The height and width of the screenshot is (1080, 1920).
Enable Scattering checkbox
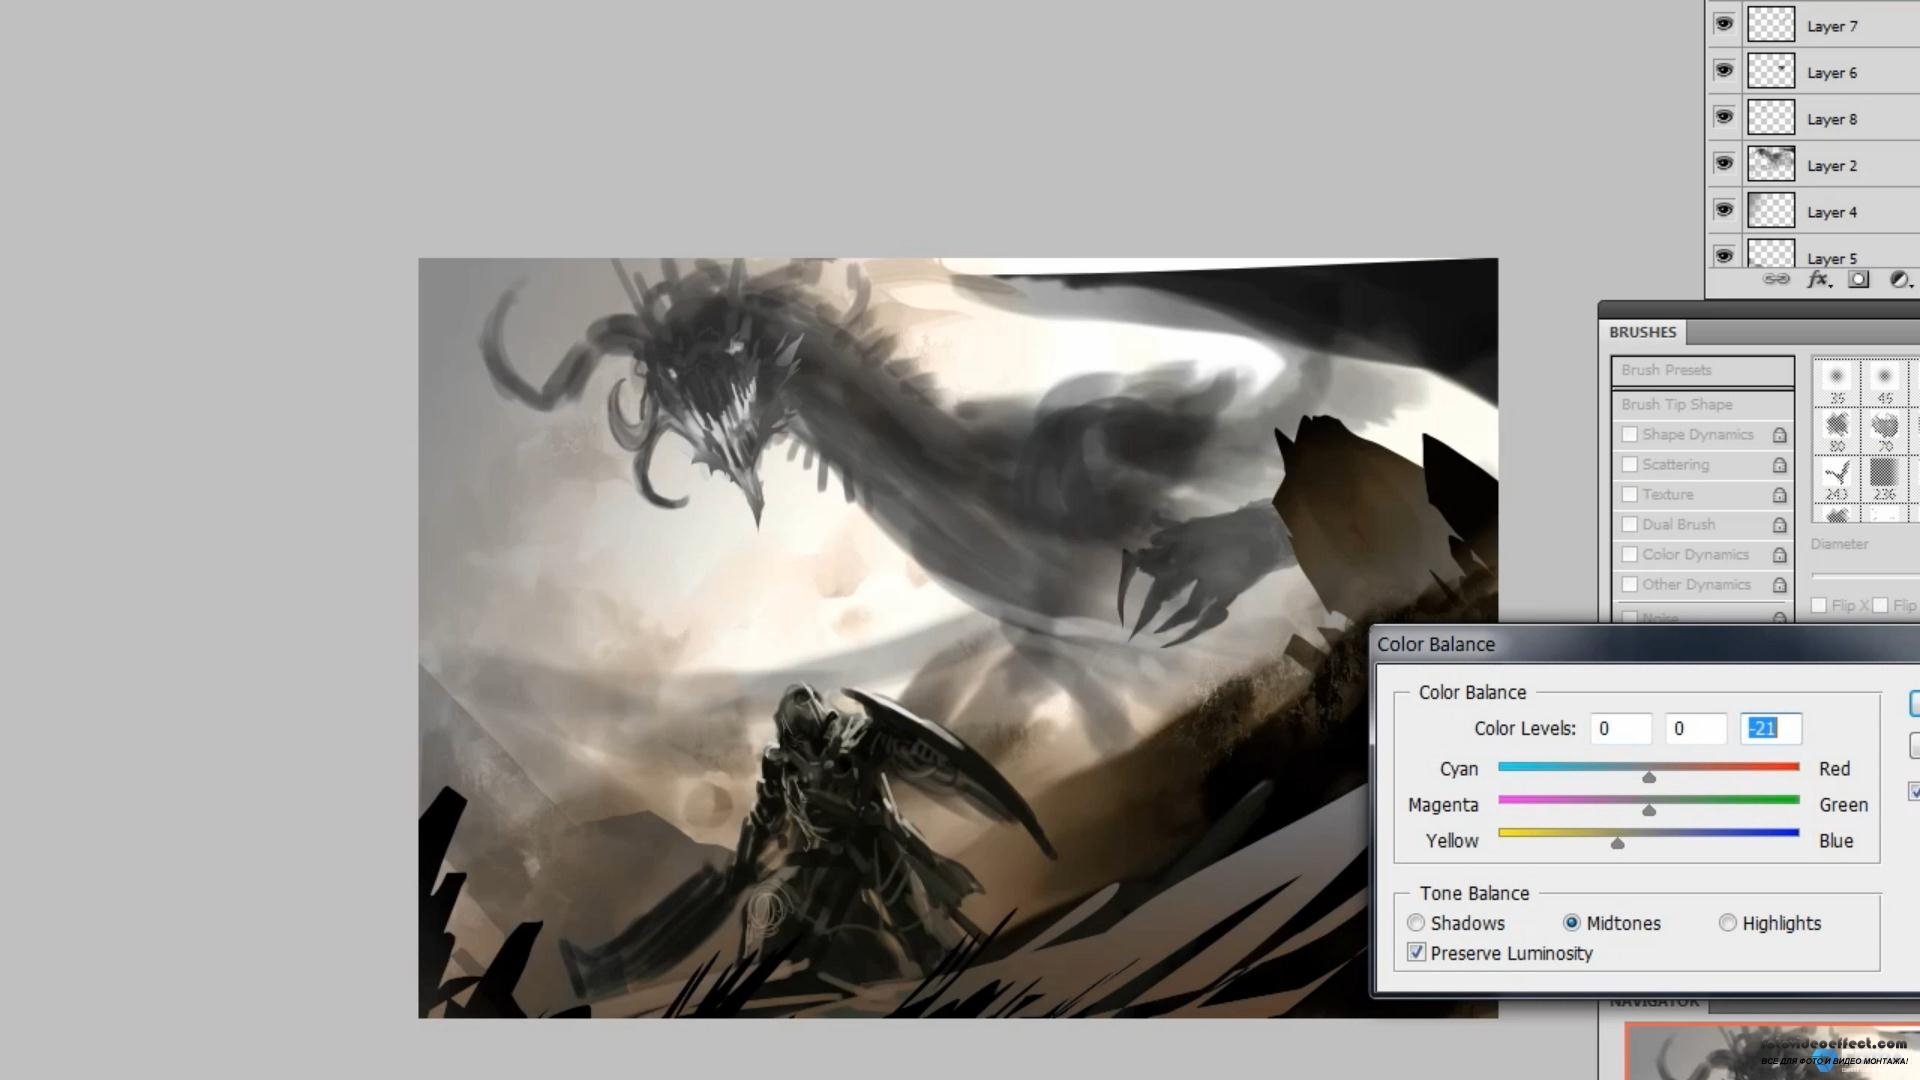point(1630,465)
